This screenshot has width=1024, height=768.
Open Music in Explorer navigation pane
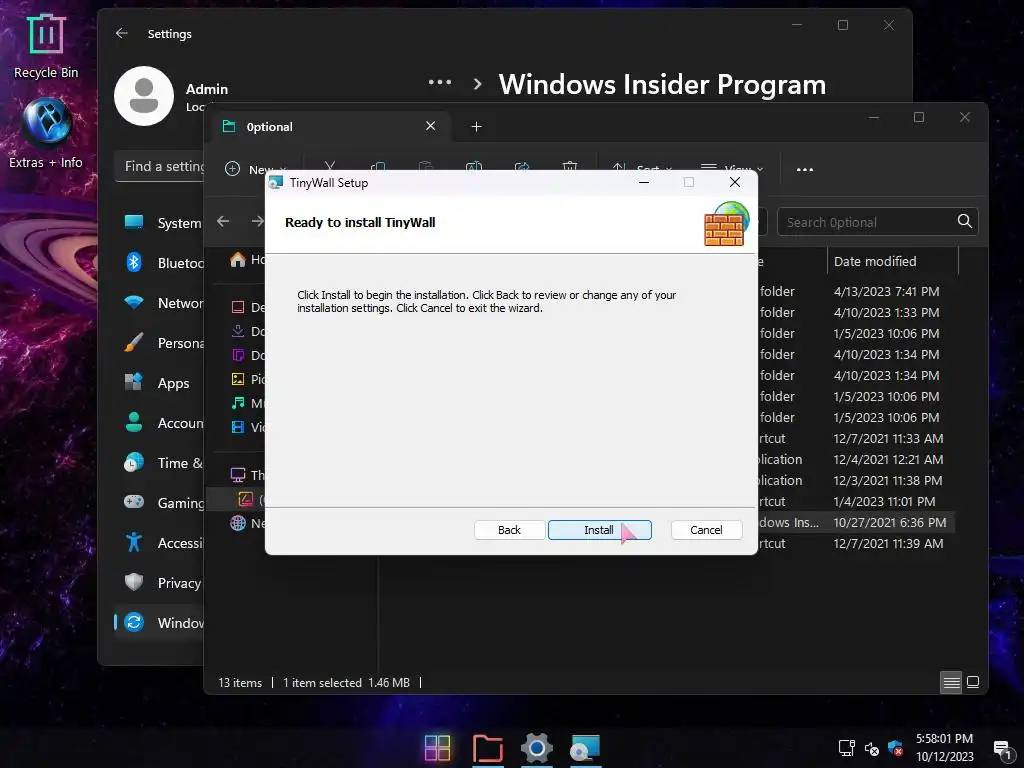[247, 403]
